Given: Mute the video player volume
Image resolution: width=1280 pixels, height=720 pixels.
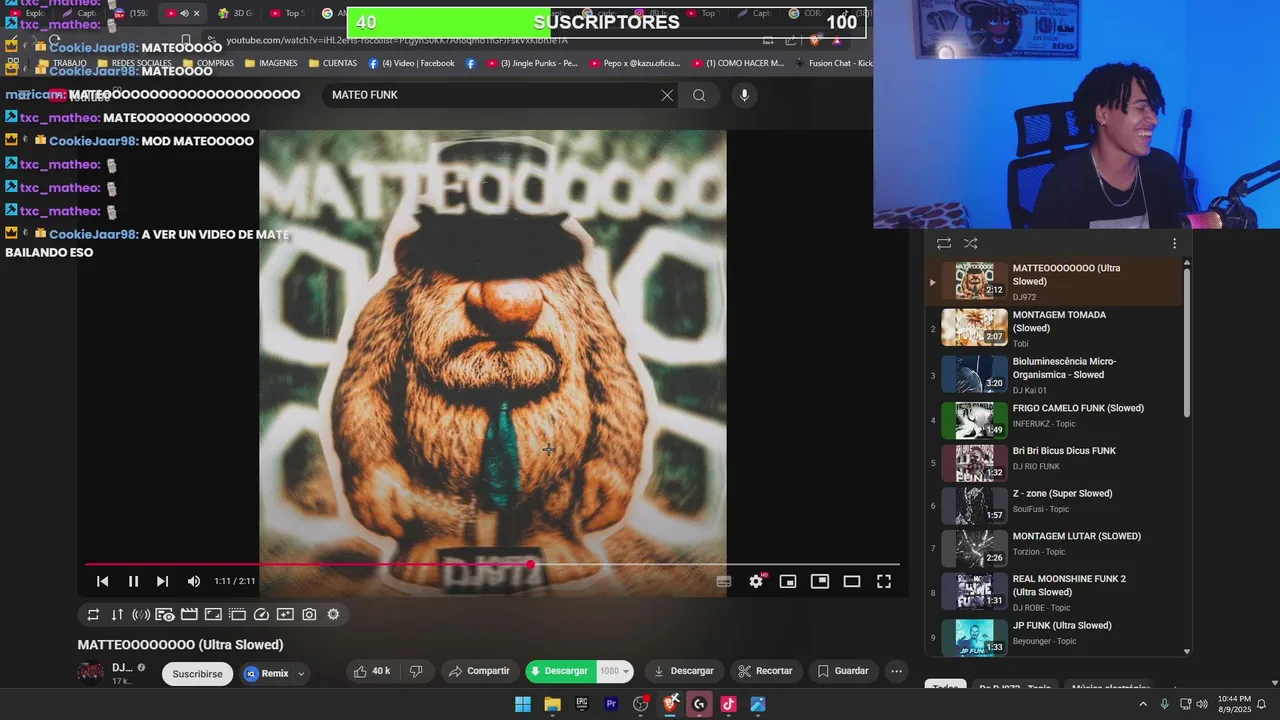Looking at the screenshot, I should [x=194, y=581].
